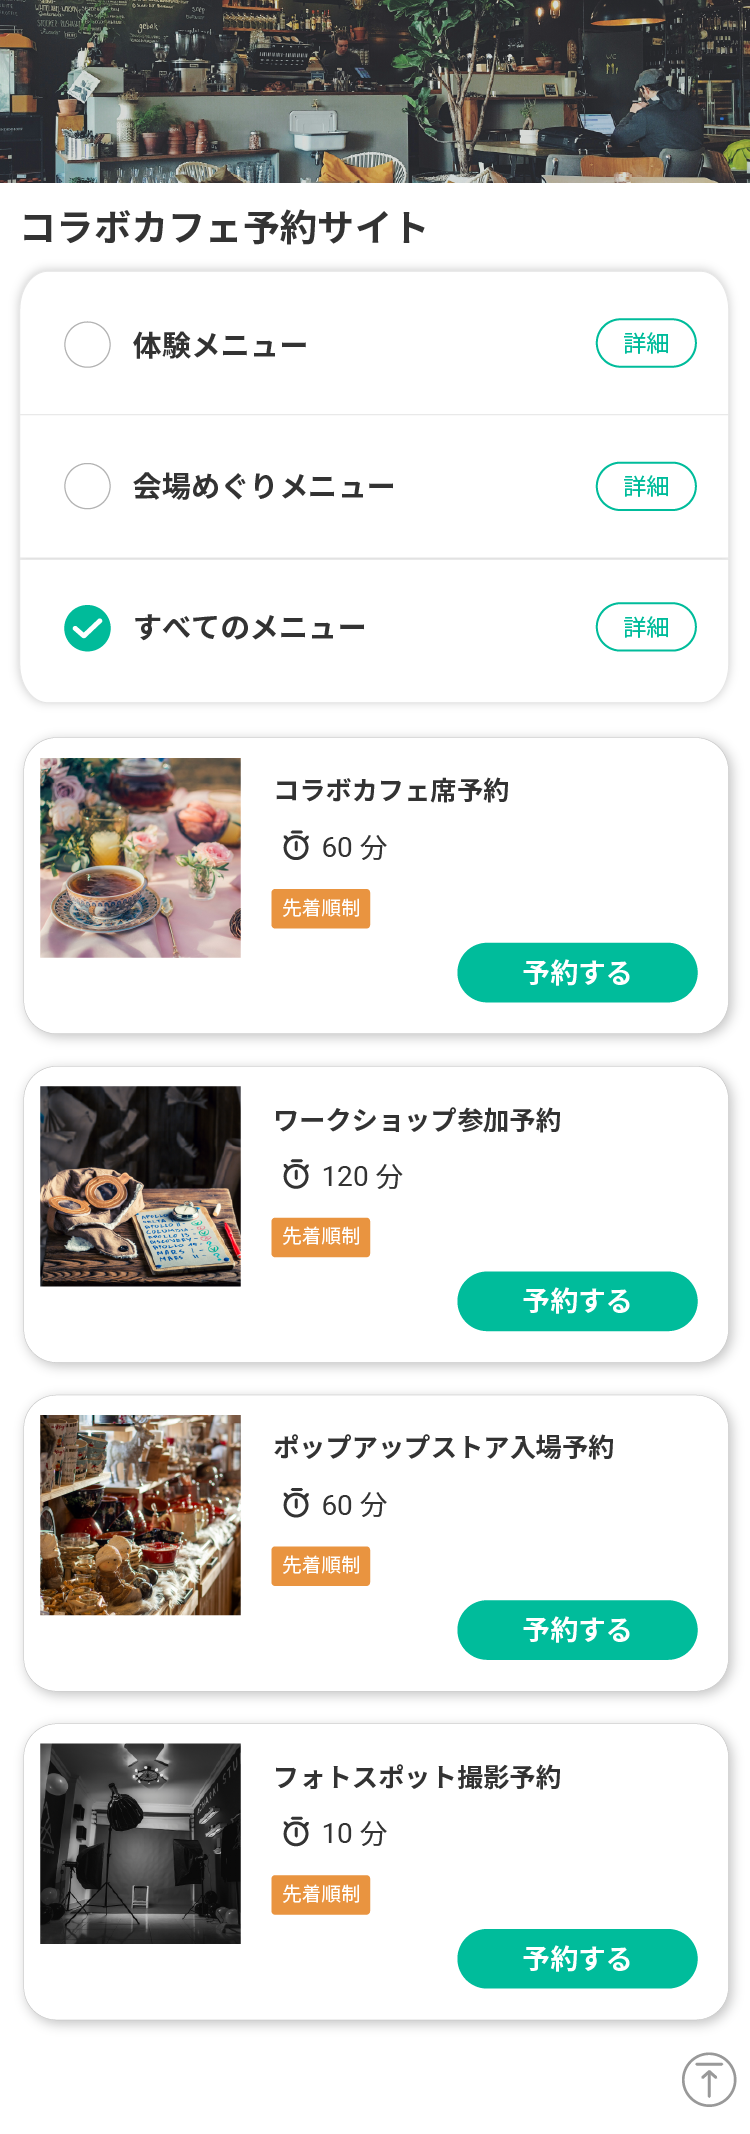This screenshot has width=750, height=2134.
Task: Tap the scroll-to-top arrow icon
Action: coord(709,2079)
